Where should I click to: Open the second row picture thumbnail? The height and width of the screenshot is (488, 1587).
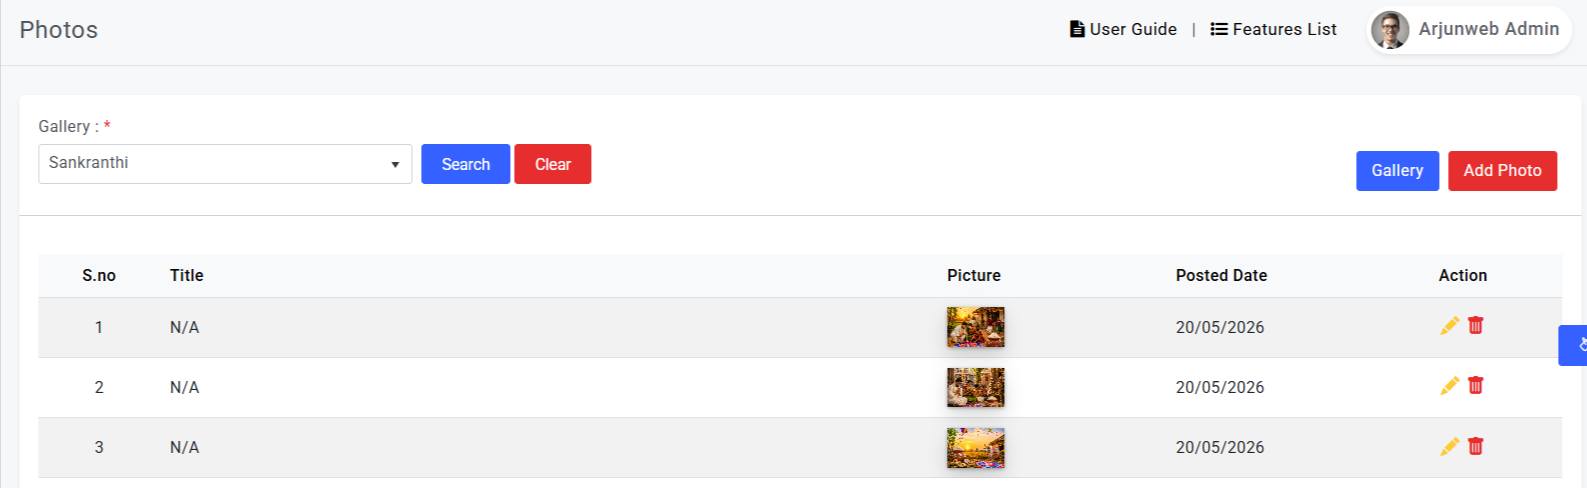(975, 387)
